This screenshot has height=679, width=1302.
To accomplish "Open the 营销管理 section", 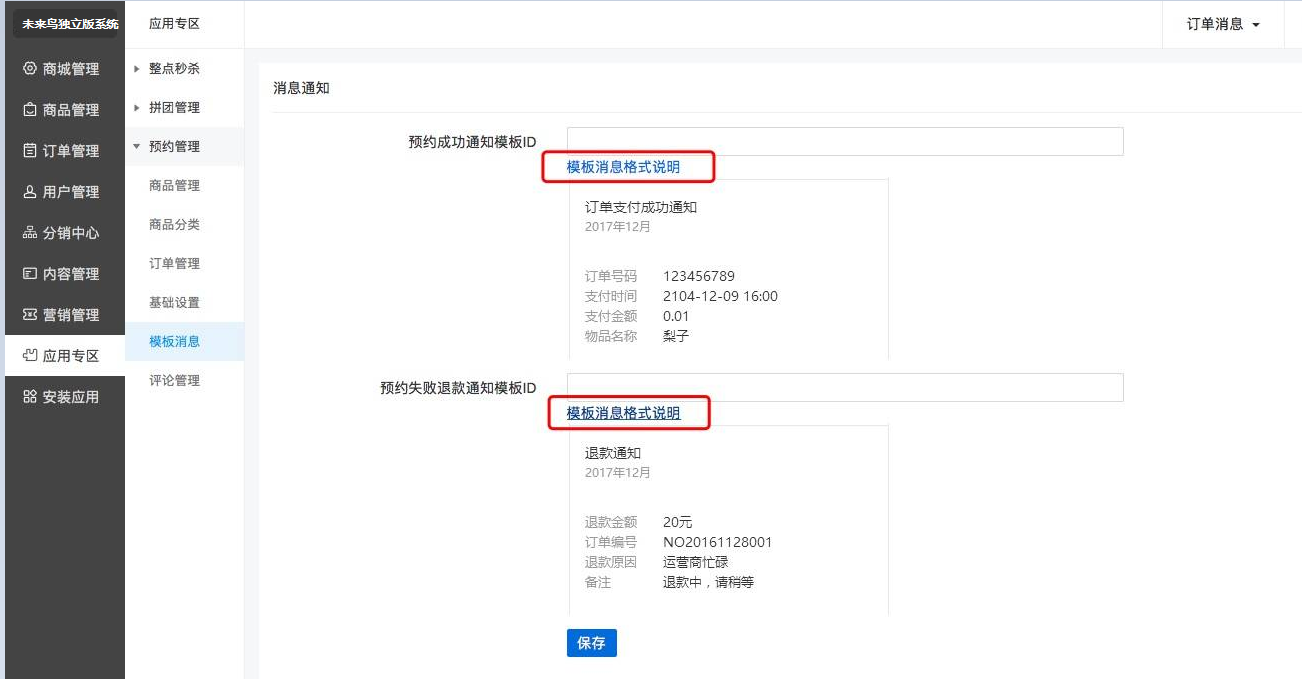I will click(x=64, y=315).
